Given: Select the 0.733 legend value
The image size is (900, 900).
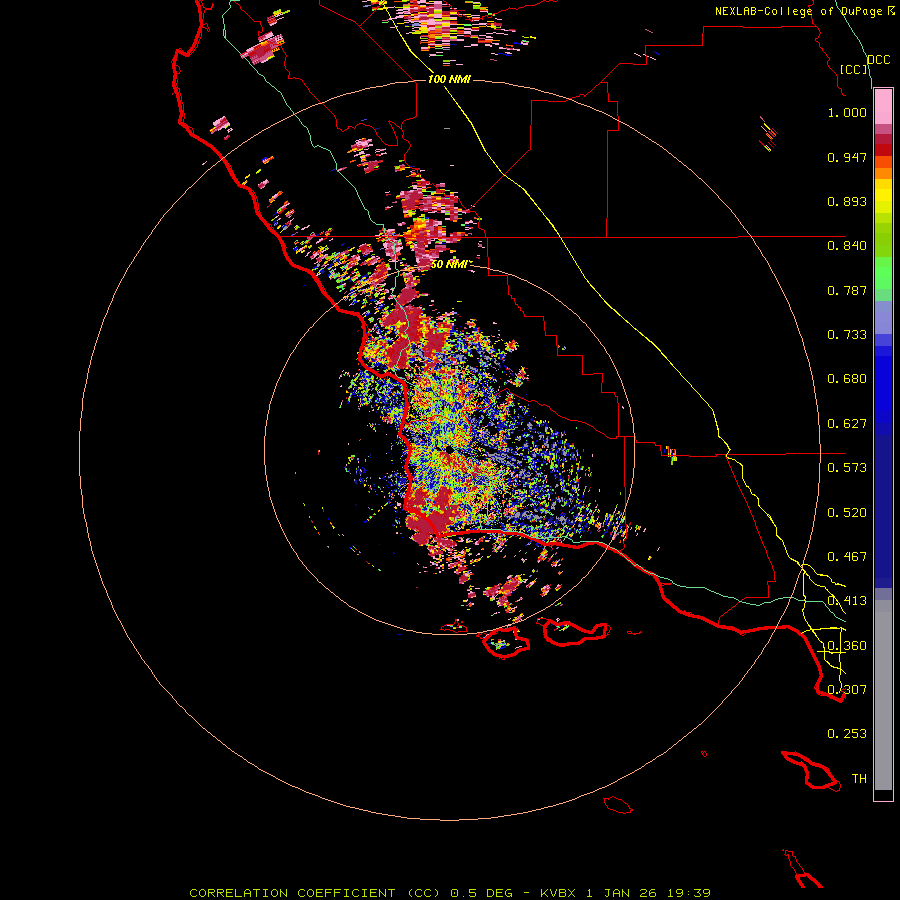Looking at the screenshot, I should (x=847, y=335).
